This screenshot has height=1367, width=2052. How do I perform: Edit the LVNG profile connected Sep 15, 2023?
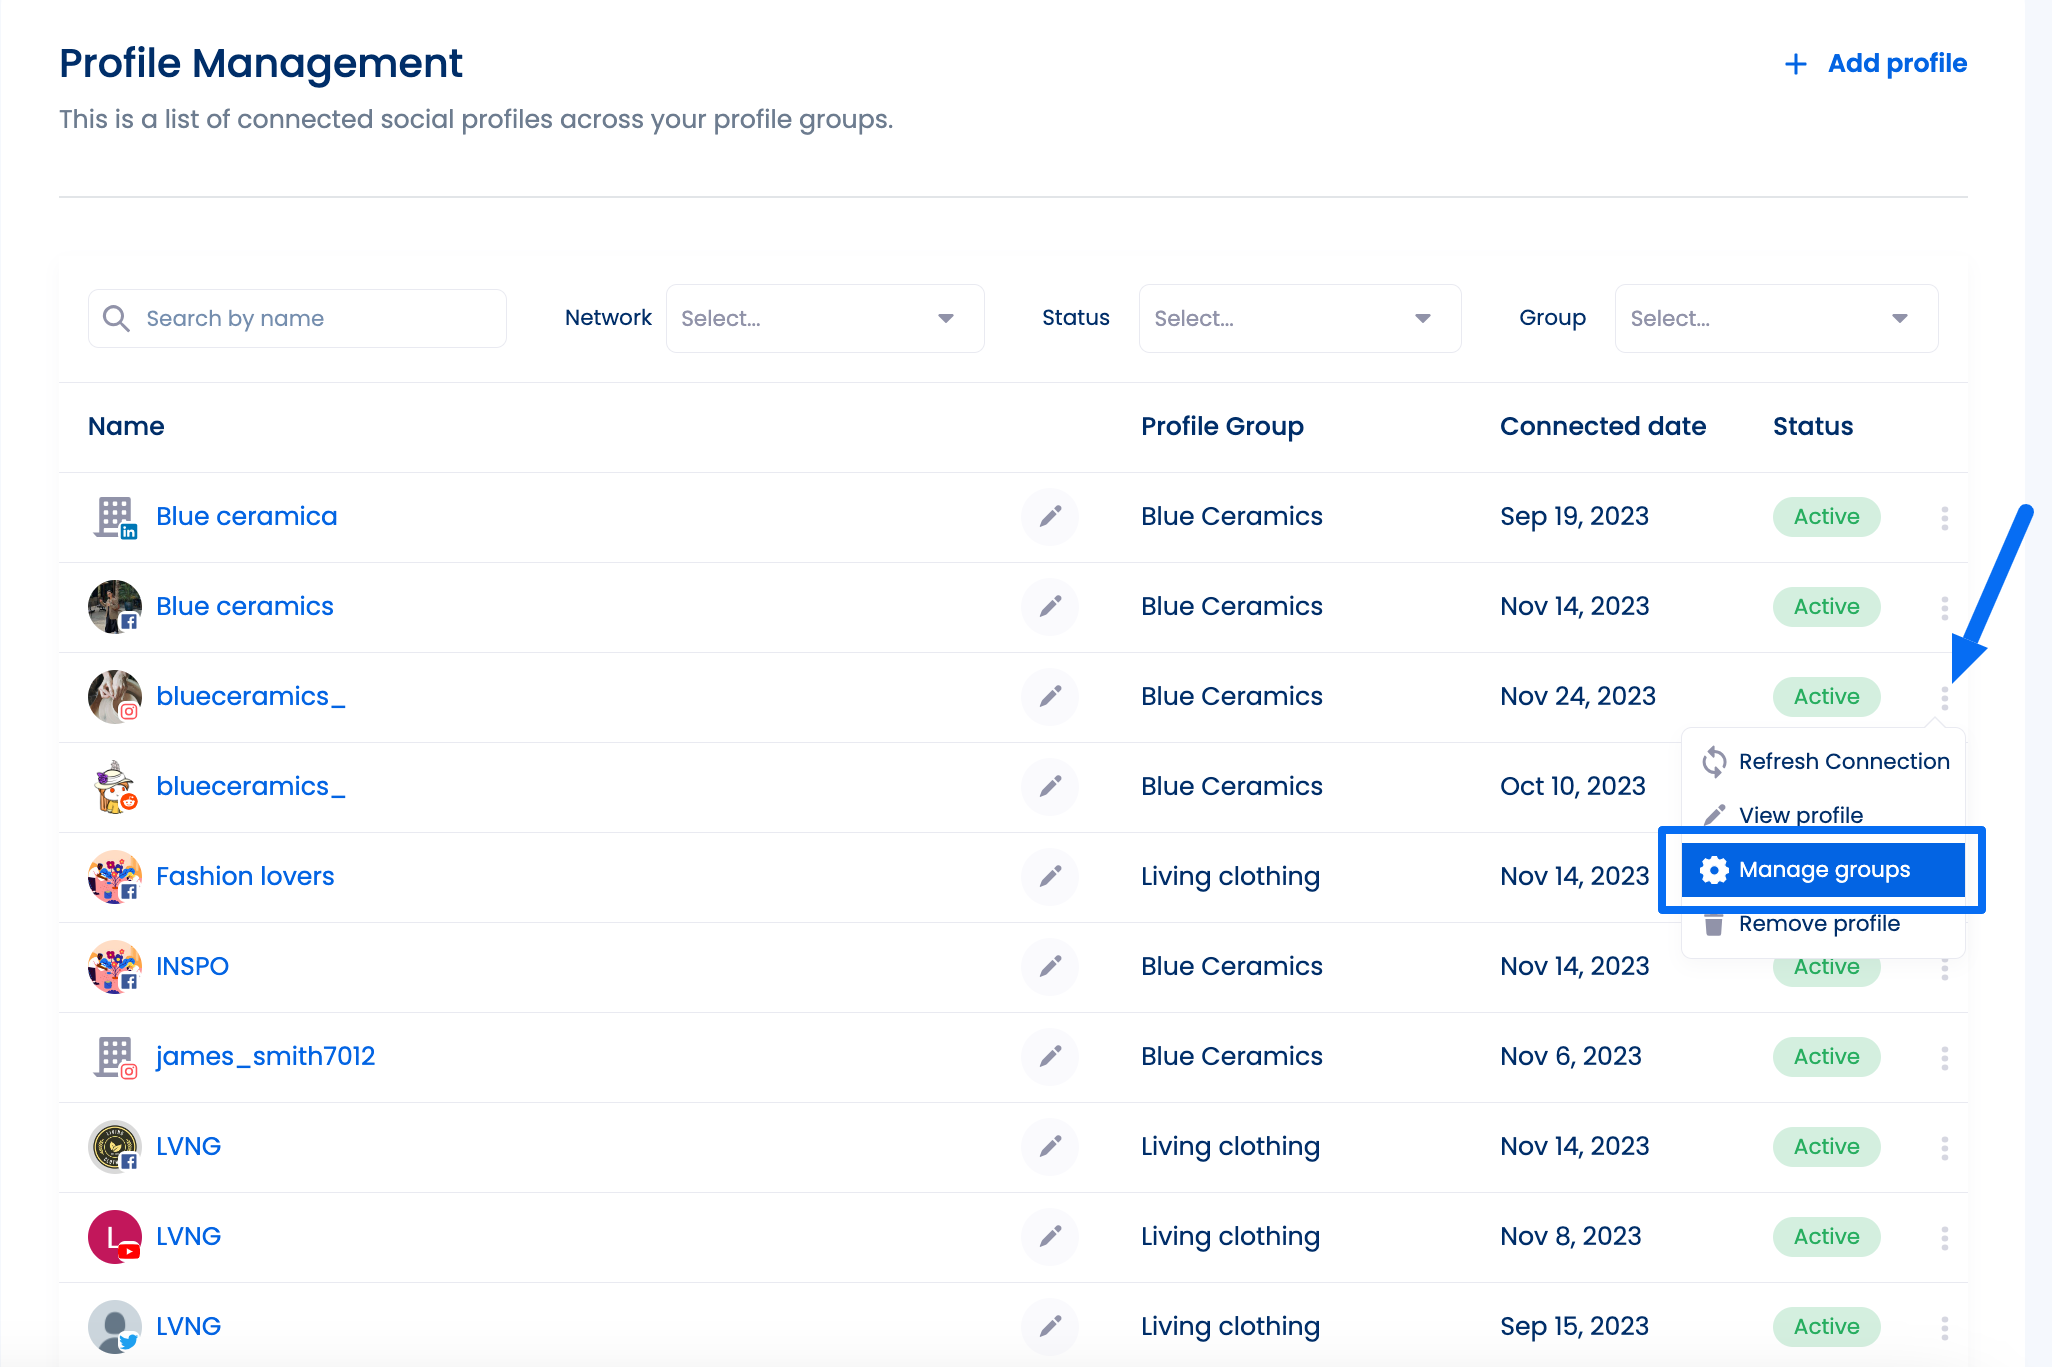coord(1049,1326)
